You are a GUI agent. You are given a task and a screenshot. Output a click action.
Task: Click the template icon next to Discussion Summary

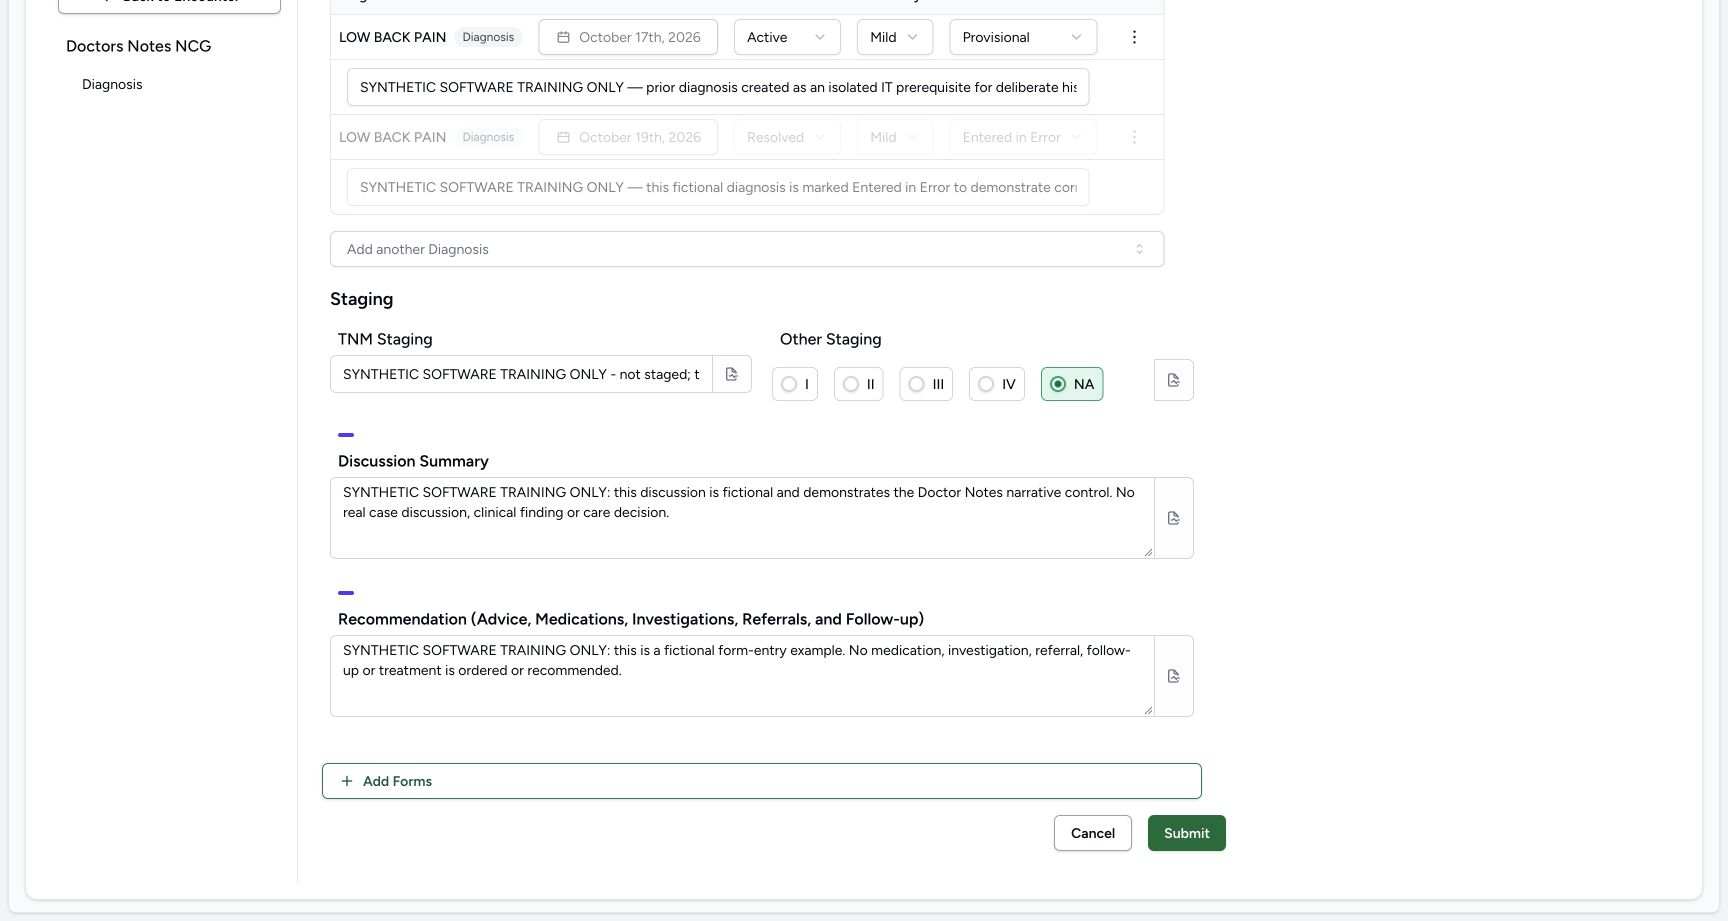[1174, 518]
